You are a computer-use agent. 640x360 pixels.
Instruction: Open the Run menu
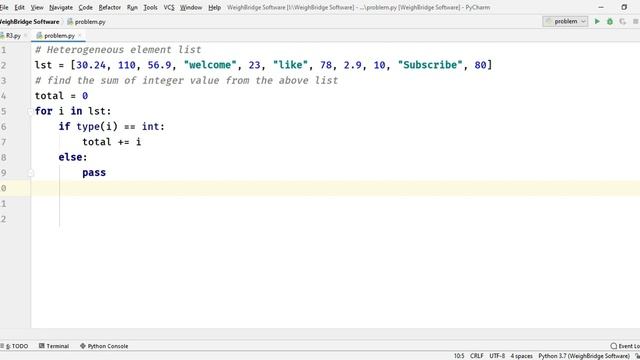pyautogui.click(x=132, y=7)
